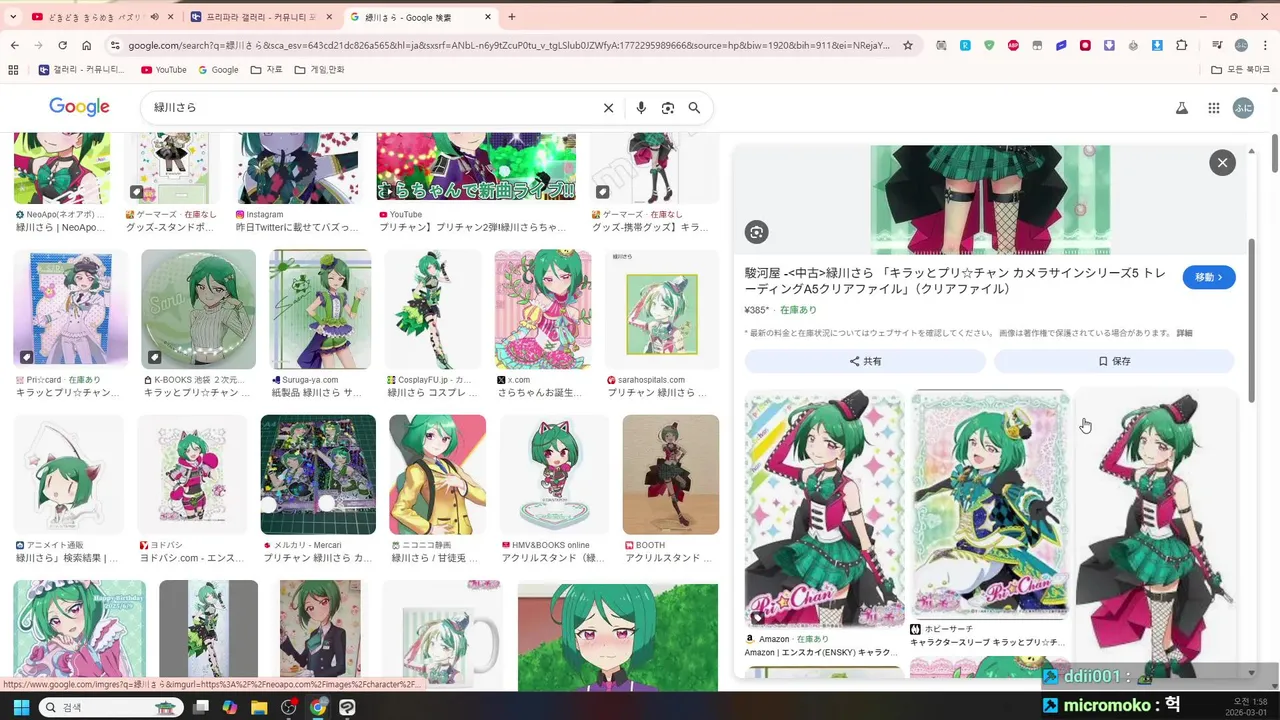Open the HMV&BOOKS online acrylic stand thumbnail
1280x720 pixels.
(554, 475)
